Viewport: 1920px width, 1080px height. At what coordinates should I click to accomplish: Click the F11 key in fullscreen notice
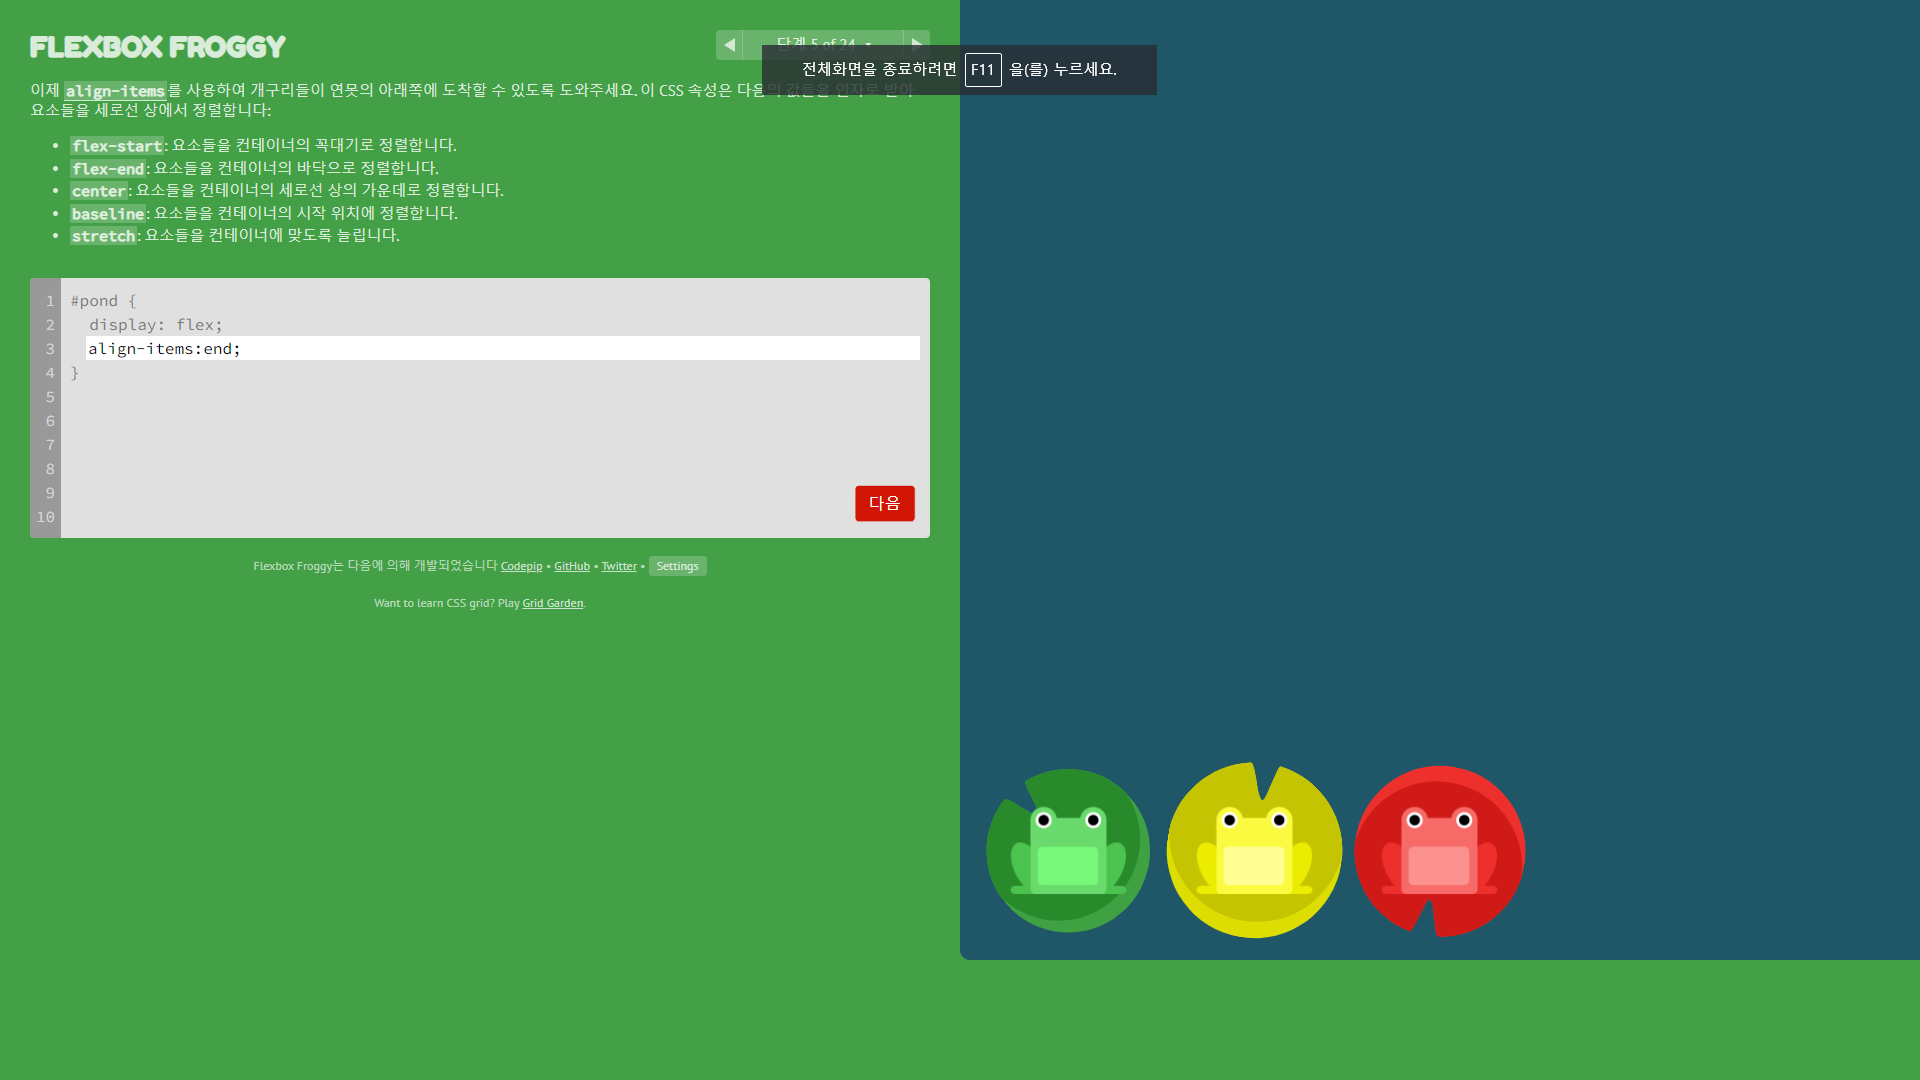[x=982, y=70]
